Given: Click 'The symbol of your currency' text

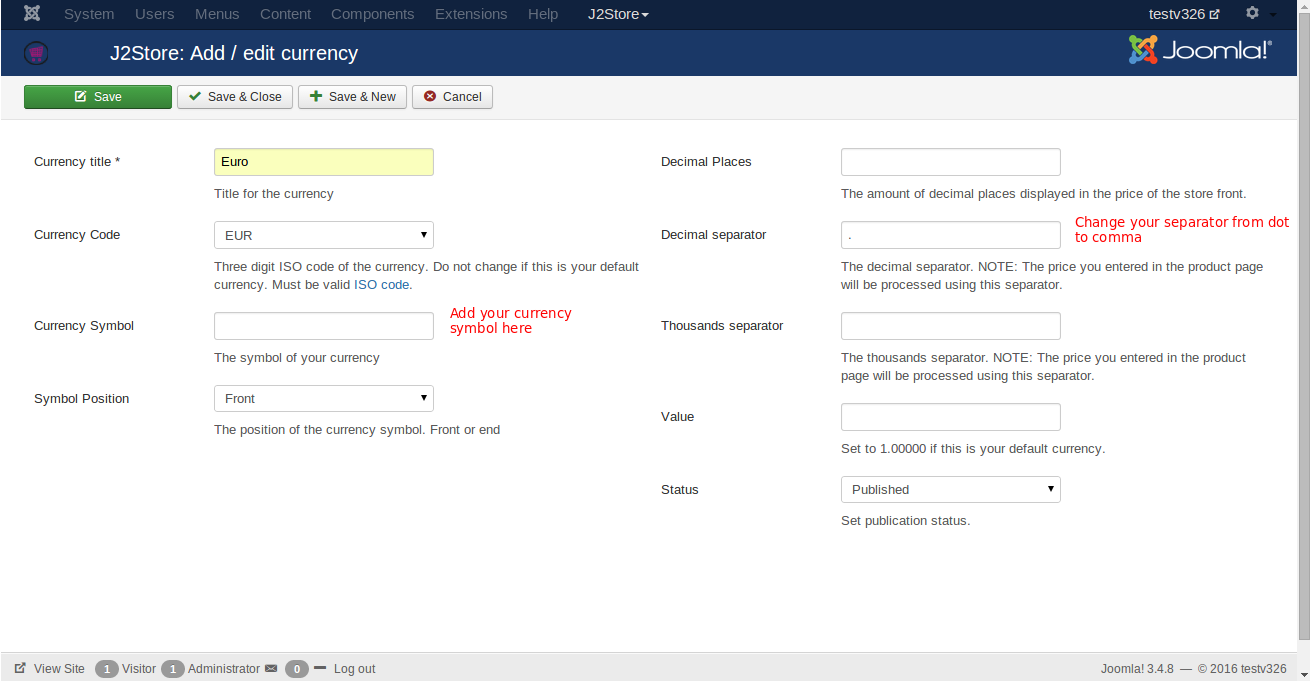Looking at the screenshot, I should (x=297, y=358).
